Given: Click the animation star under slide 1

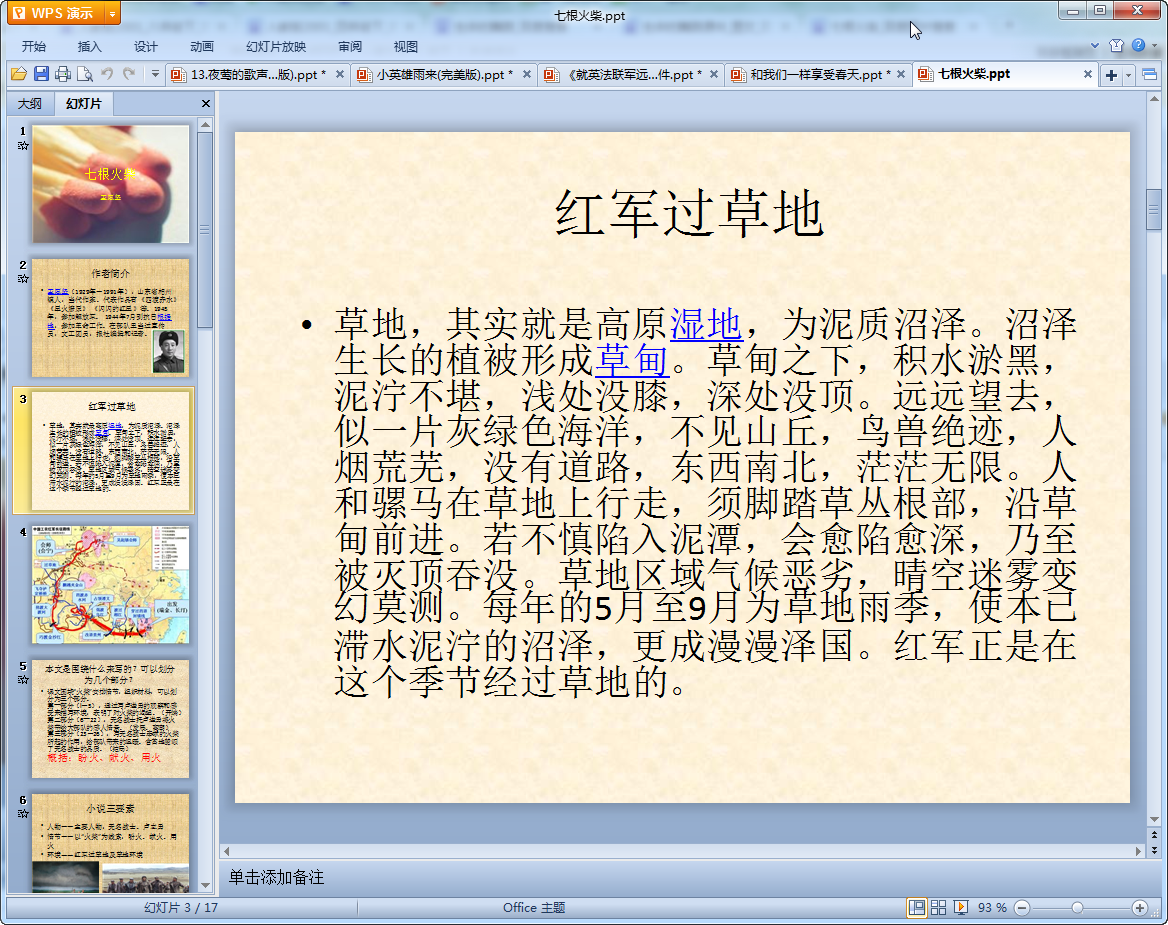Looking at the screenshot, I should pyautogui.click(x=23, y=146).
